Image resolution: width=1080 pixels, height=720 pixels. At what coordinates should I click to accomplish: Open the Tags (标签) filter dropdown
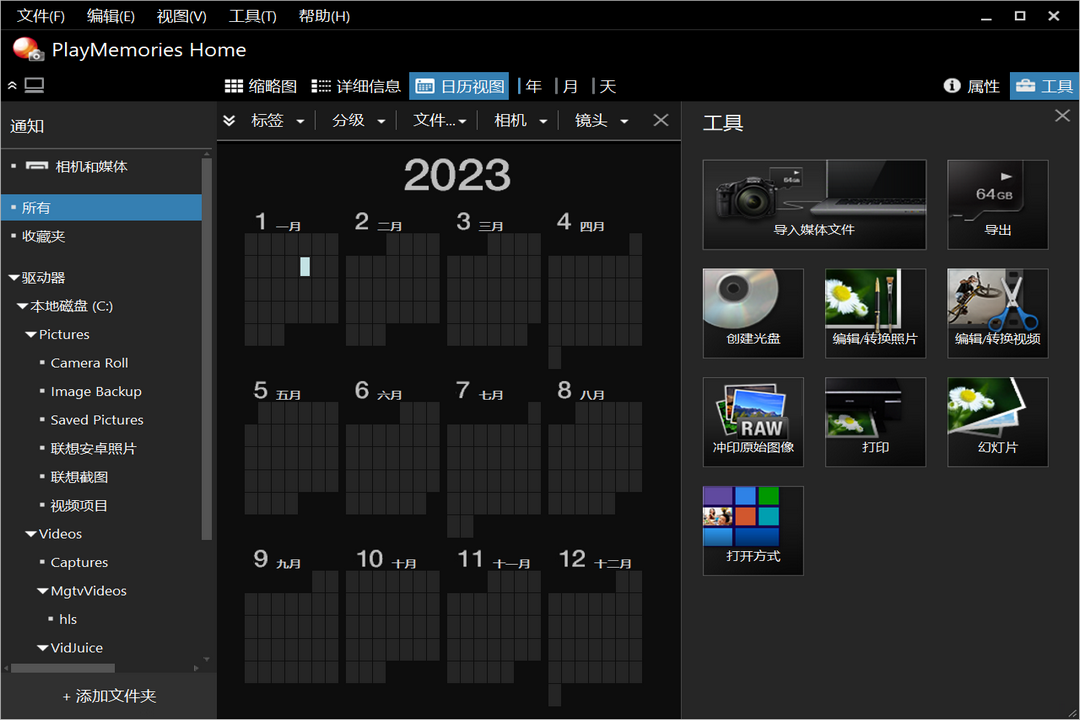277,120
